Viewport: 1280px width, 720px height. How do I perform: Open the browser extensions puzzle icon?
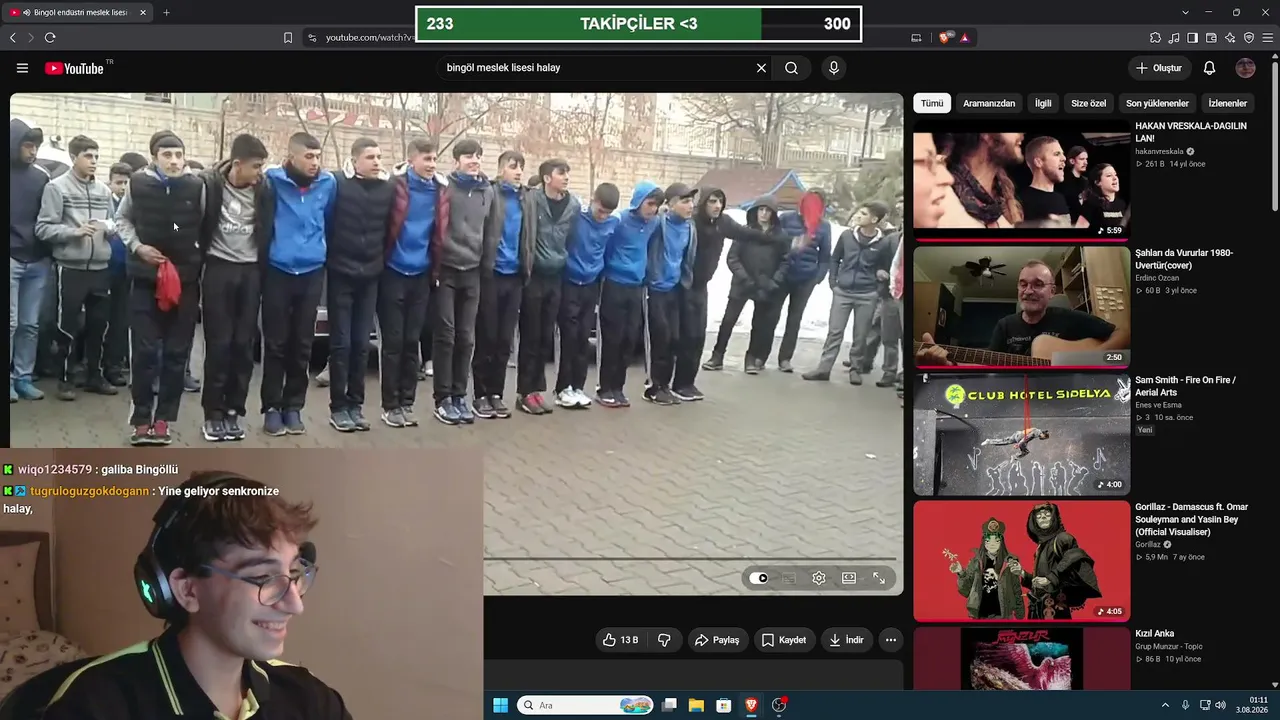click(1155, 38)
